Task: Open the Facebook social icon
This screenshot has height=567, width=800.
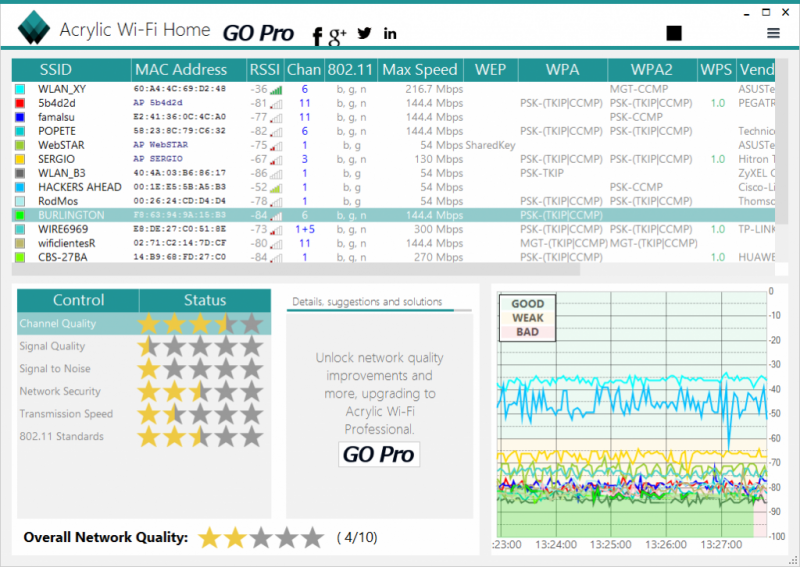Action: point(317,36)
